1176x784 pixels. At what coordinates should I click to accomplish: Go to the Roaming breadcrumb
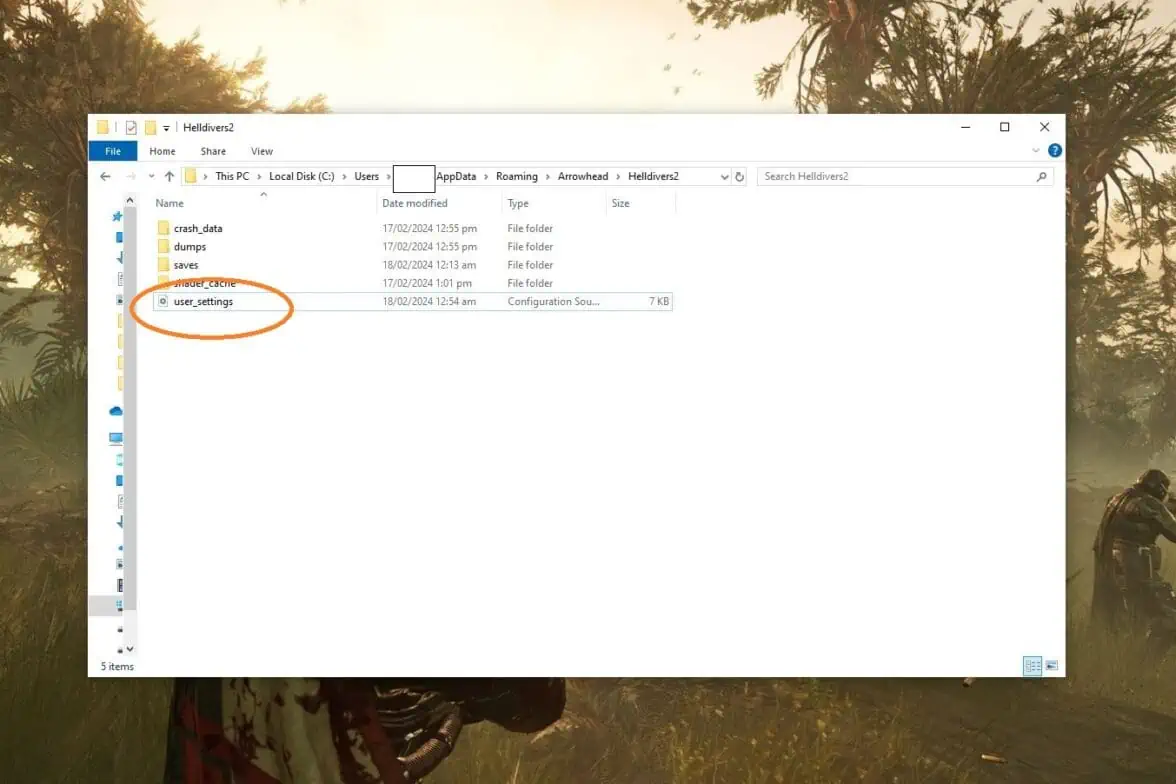pos(517,176)
